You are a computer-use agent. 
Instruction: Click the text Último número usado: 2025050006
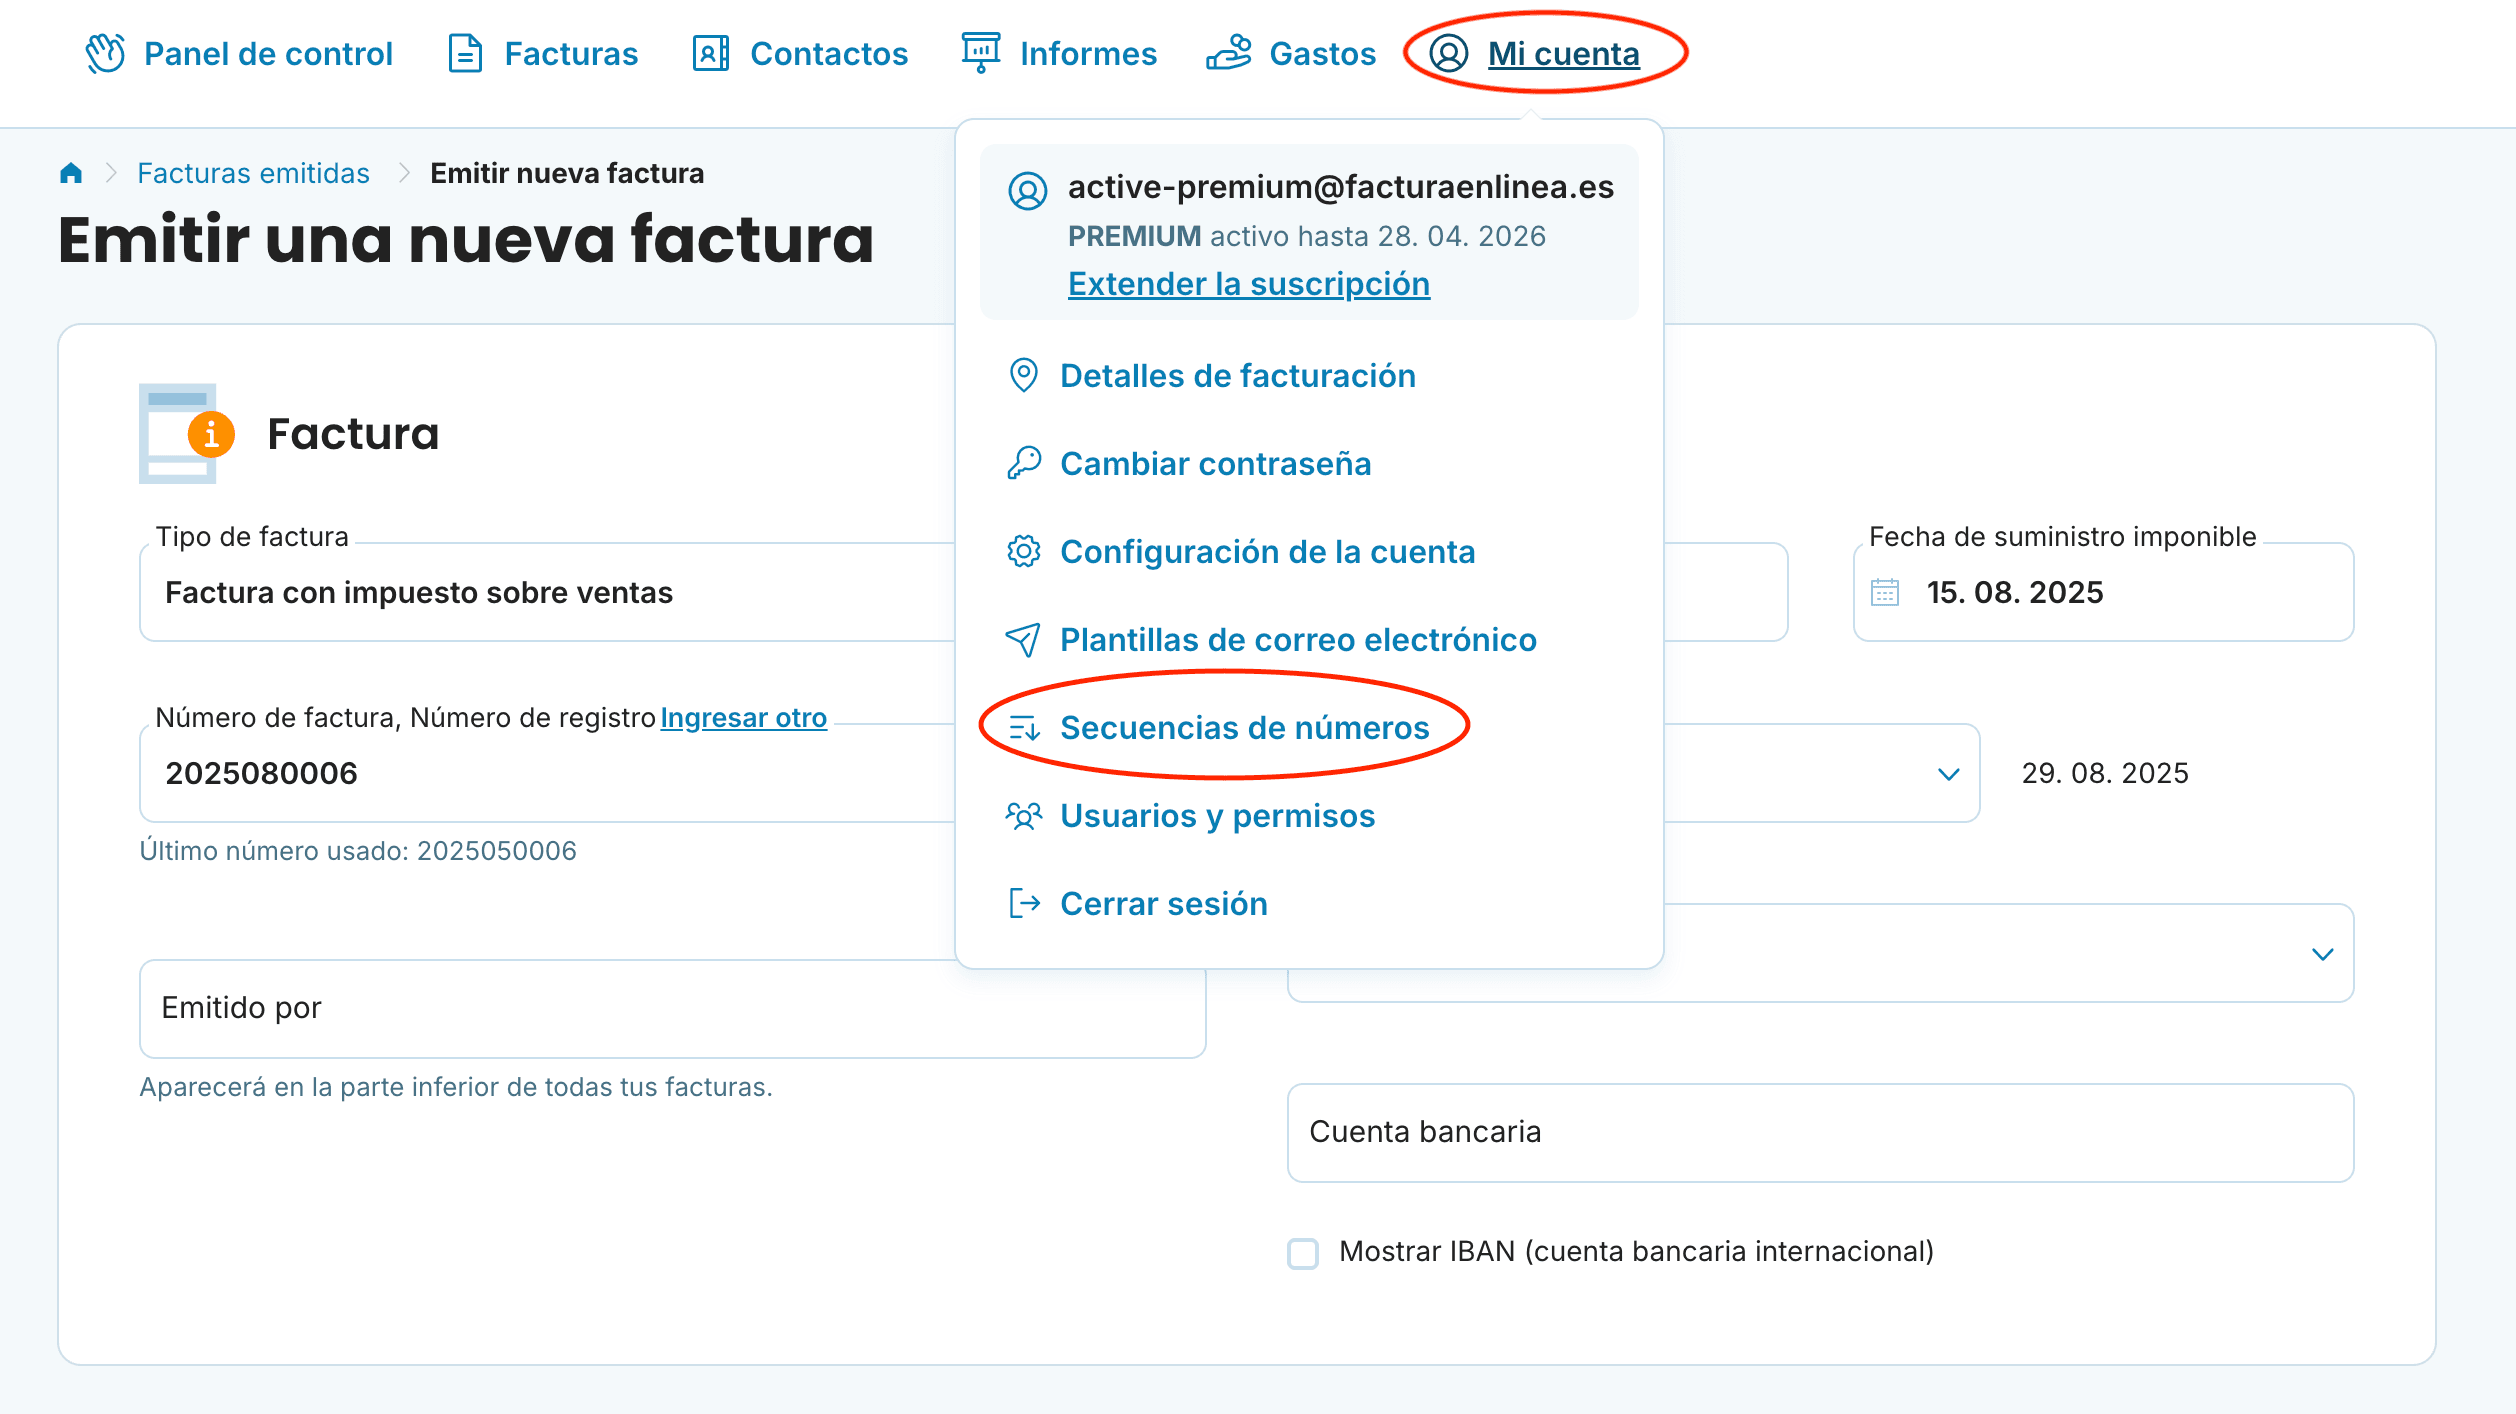tap(358, 851)
